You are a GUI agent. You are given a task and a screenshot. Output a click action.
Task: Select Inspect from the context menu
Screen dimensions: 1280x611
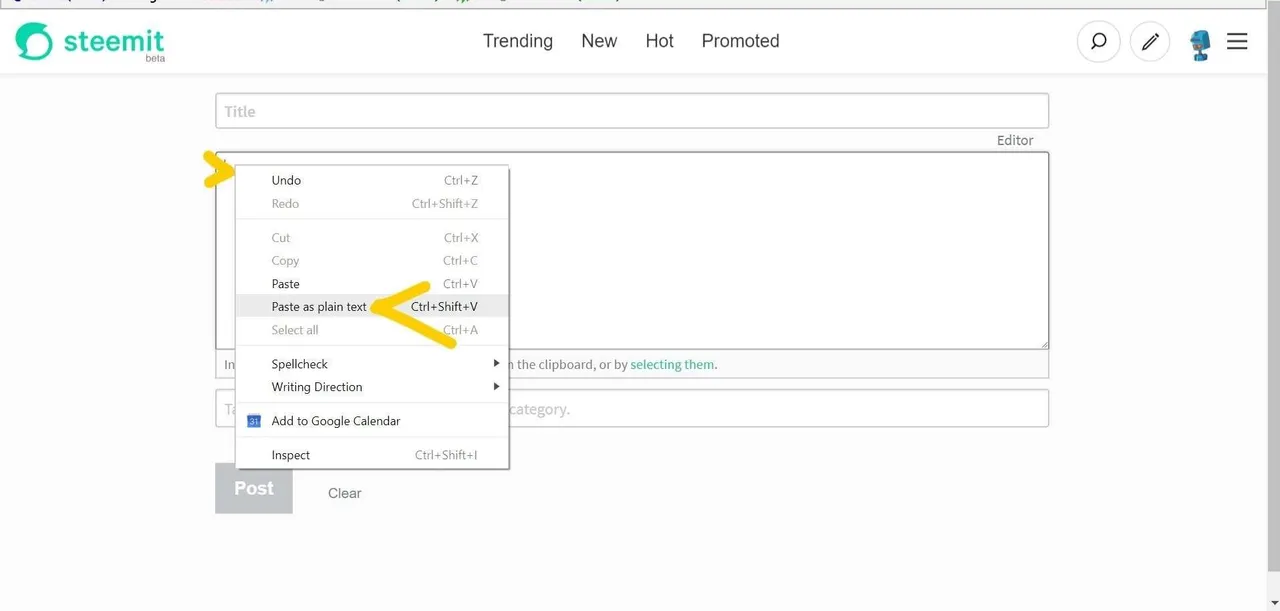click(x=291, y=455)
